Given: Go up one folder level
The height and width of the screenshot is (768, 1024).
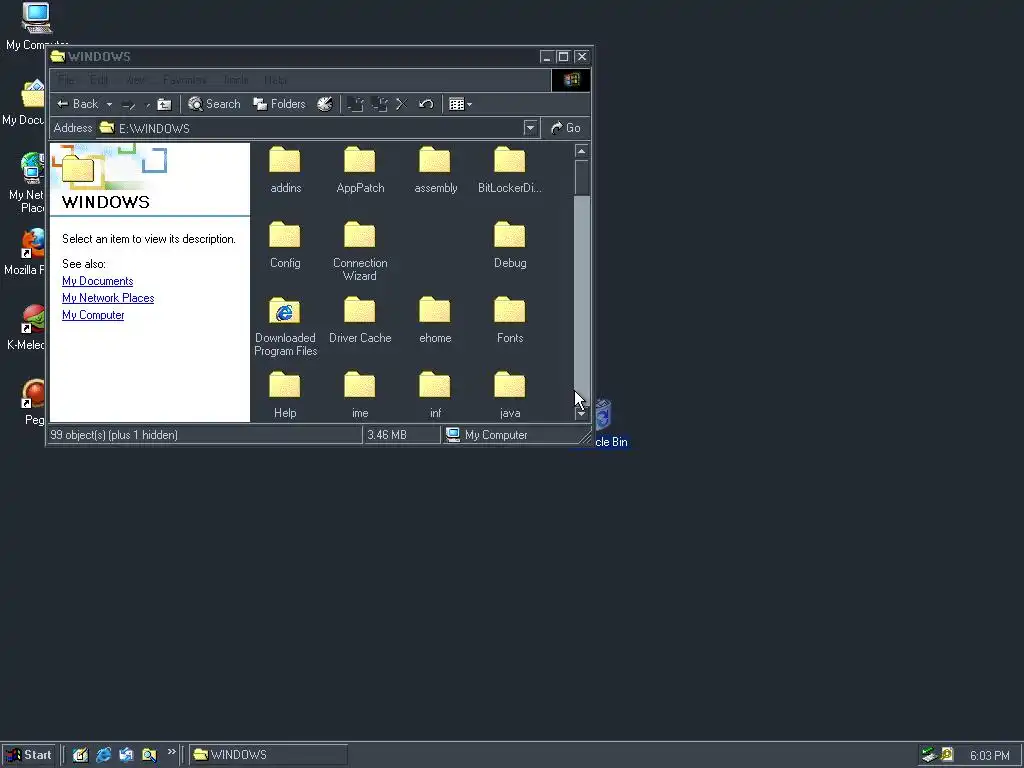Looking at the screenshot, I should (165, 104).
